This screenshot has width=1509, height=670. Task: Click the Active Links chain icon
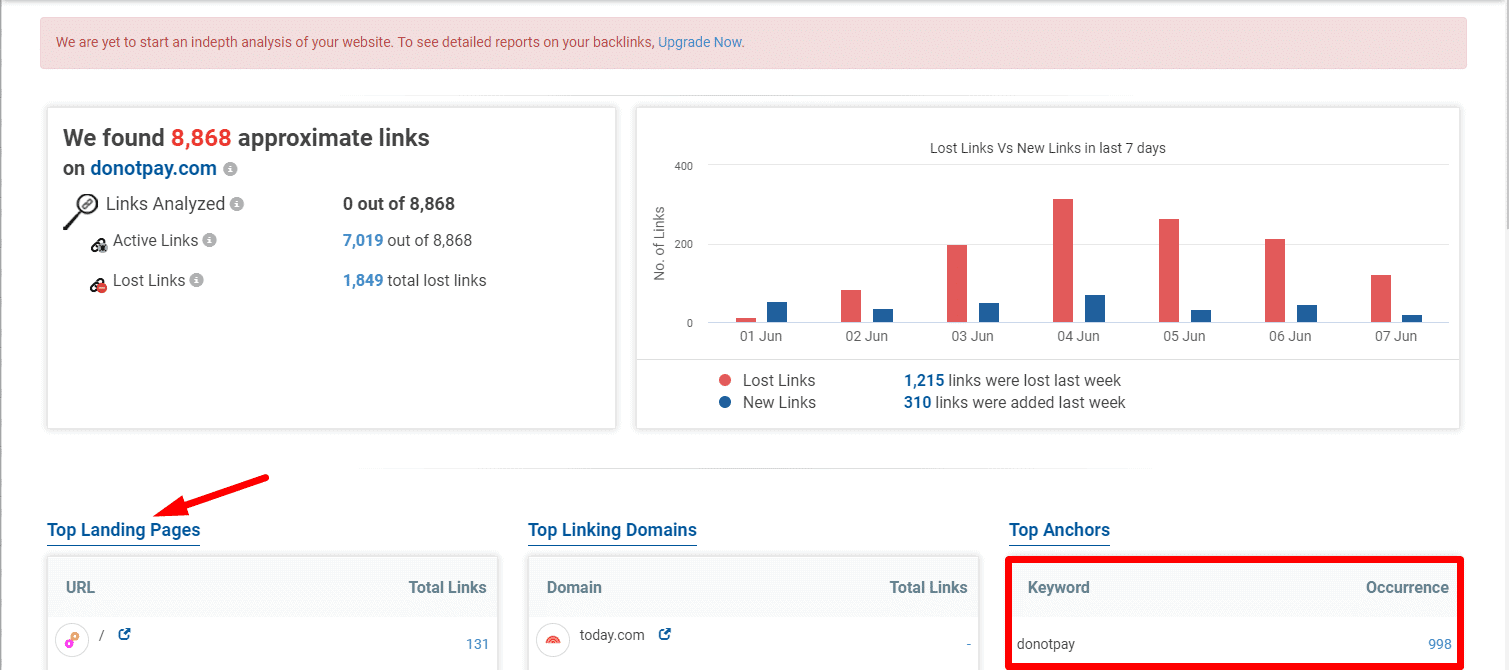point(98,243)
